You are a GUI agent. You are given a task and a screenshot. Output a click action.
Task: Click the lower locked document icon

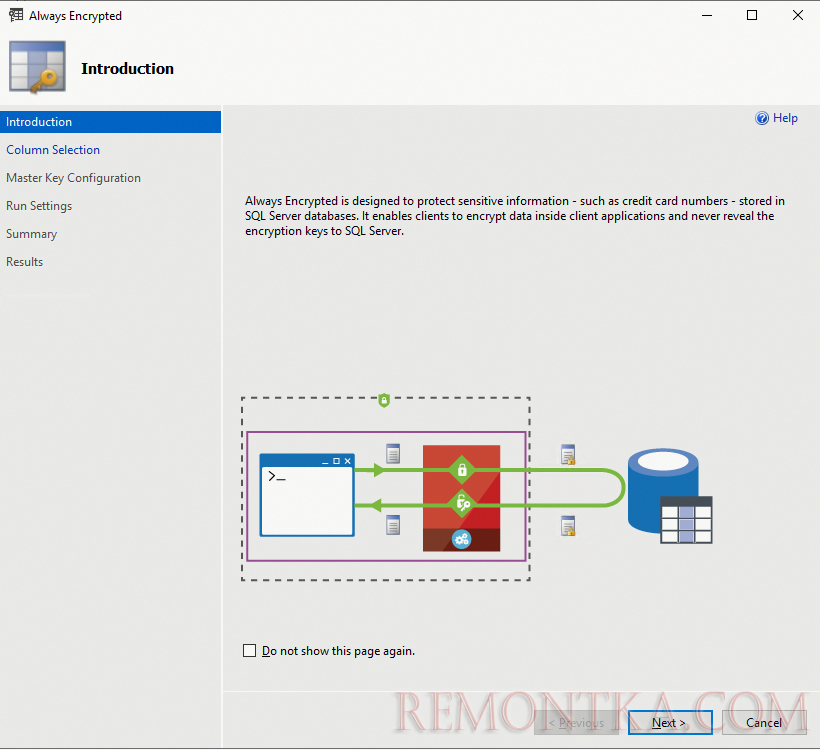pyautogui.click(x=568, y=526)
